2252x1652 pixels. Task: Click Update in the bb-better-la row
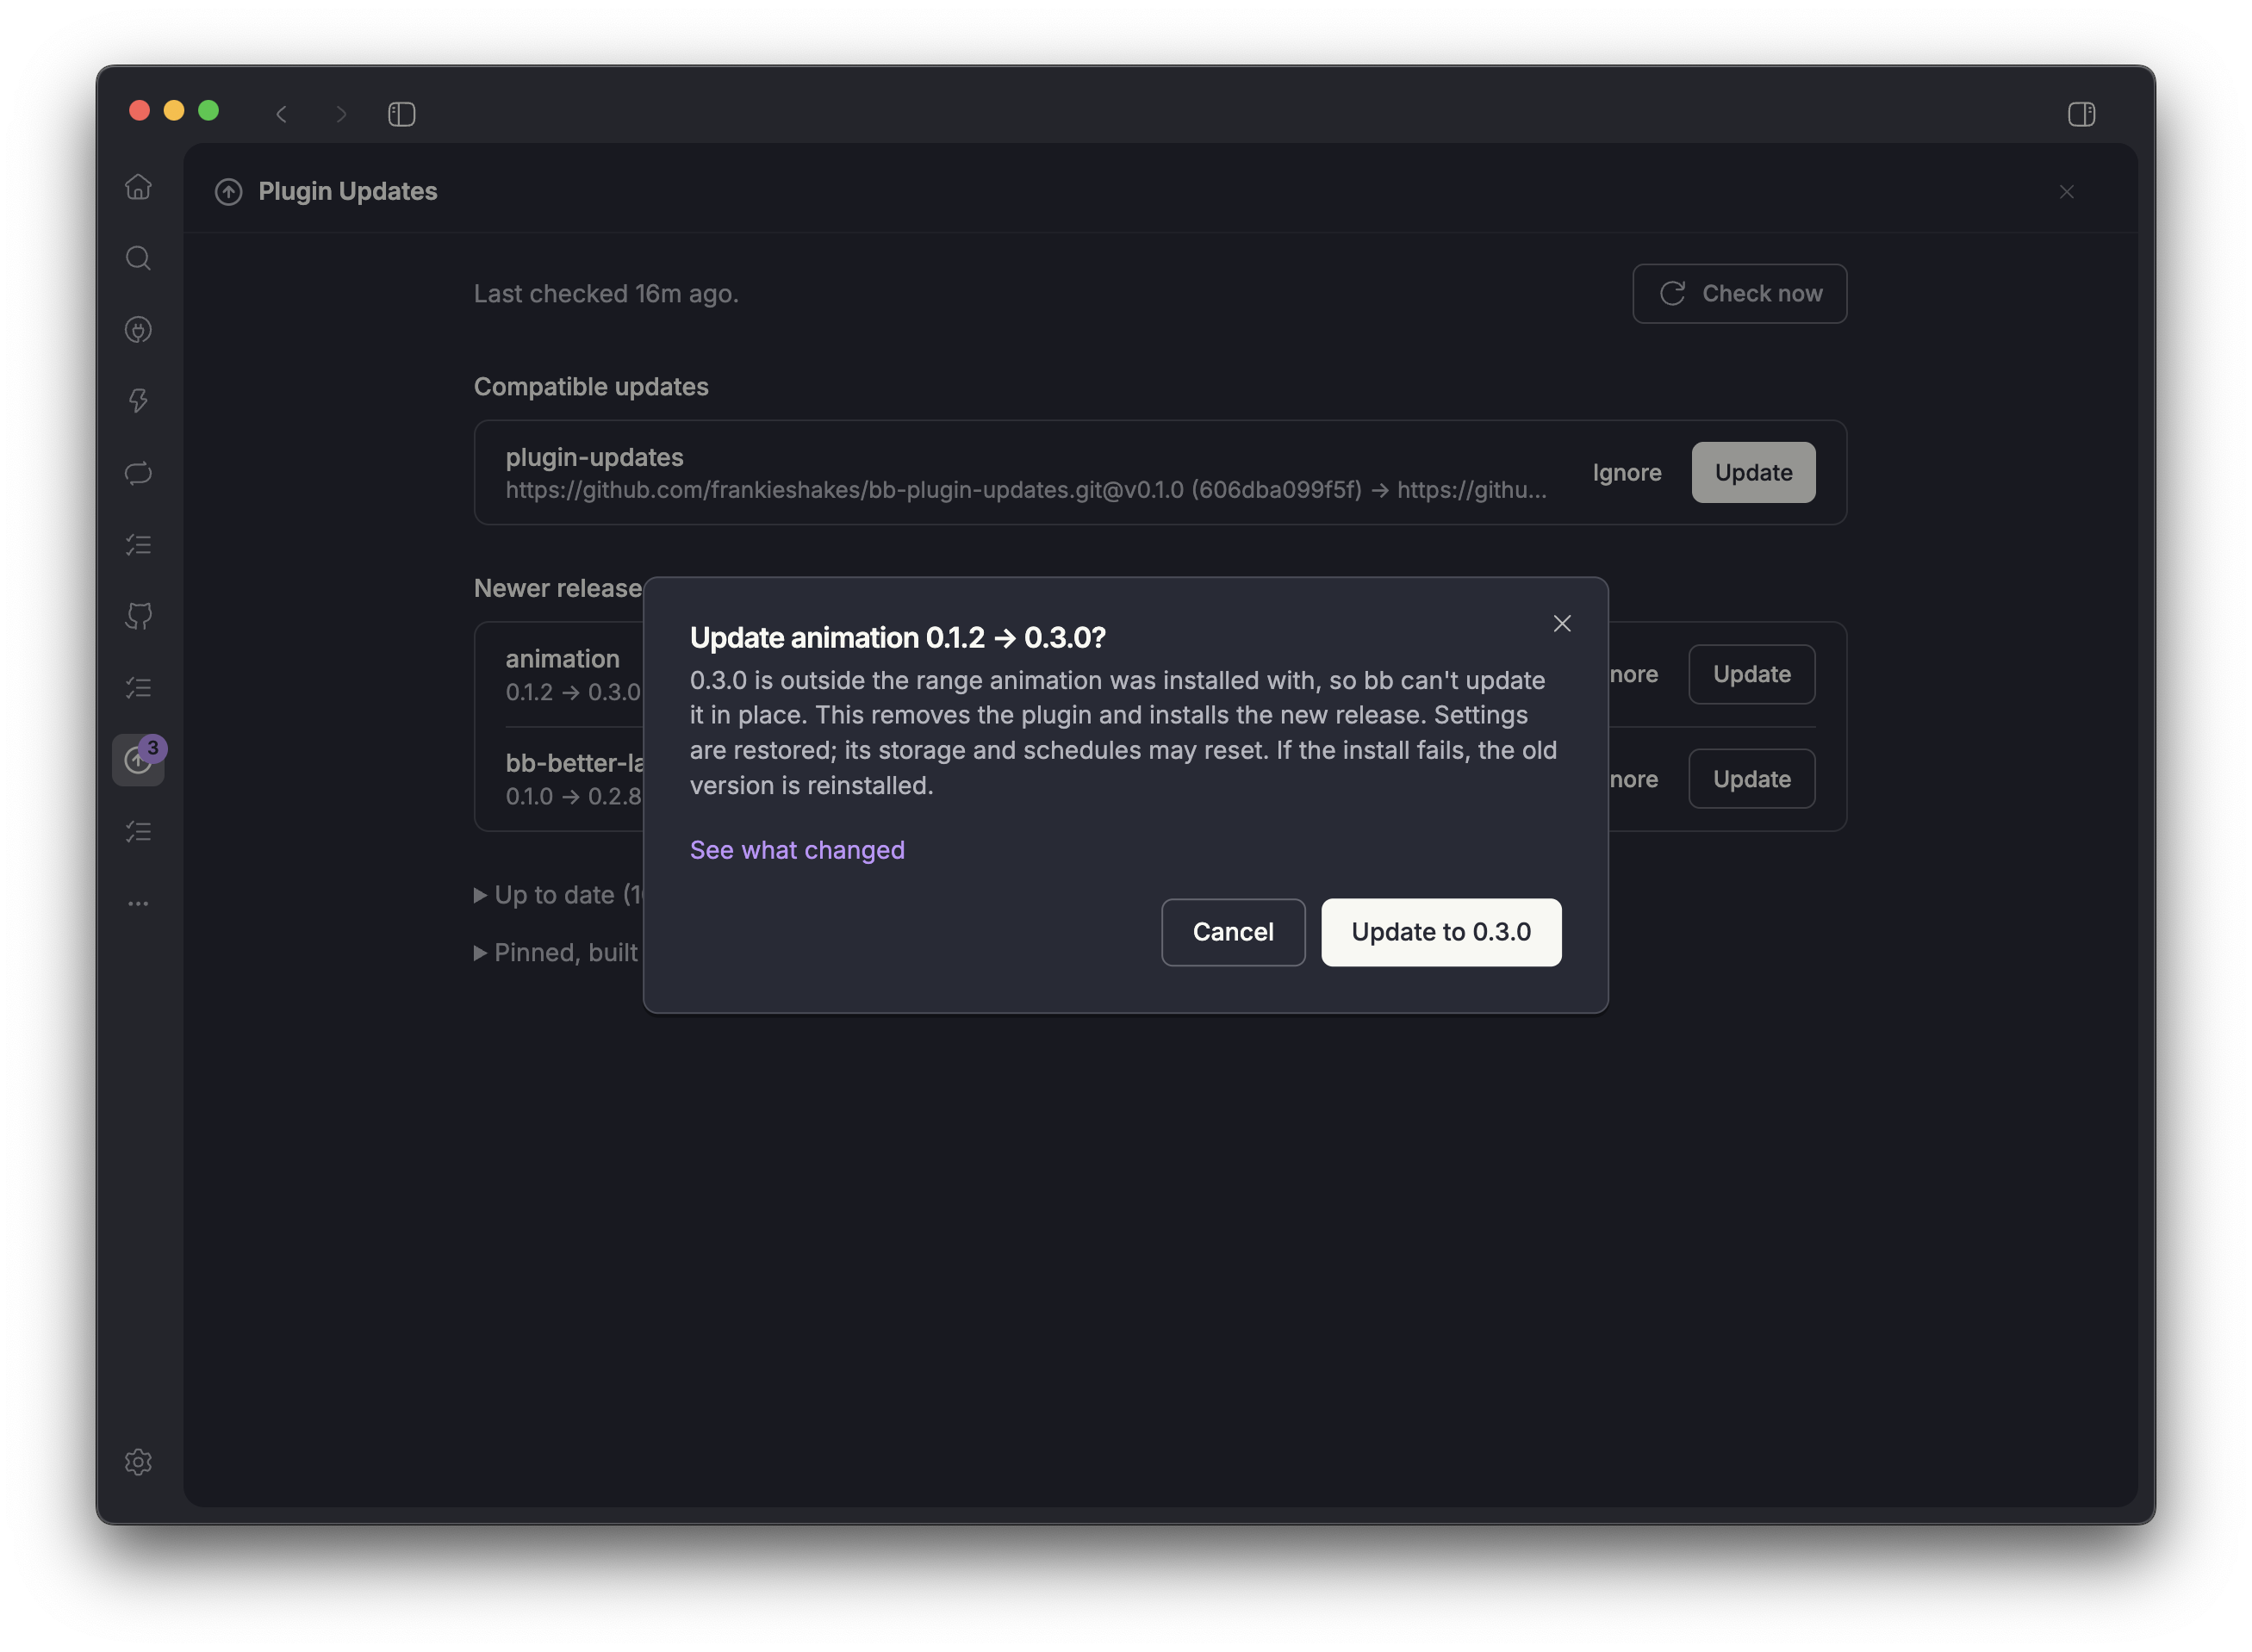[1751, 779]
